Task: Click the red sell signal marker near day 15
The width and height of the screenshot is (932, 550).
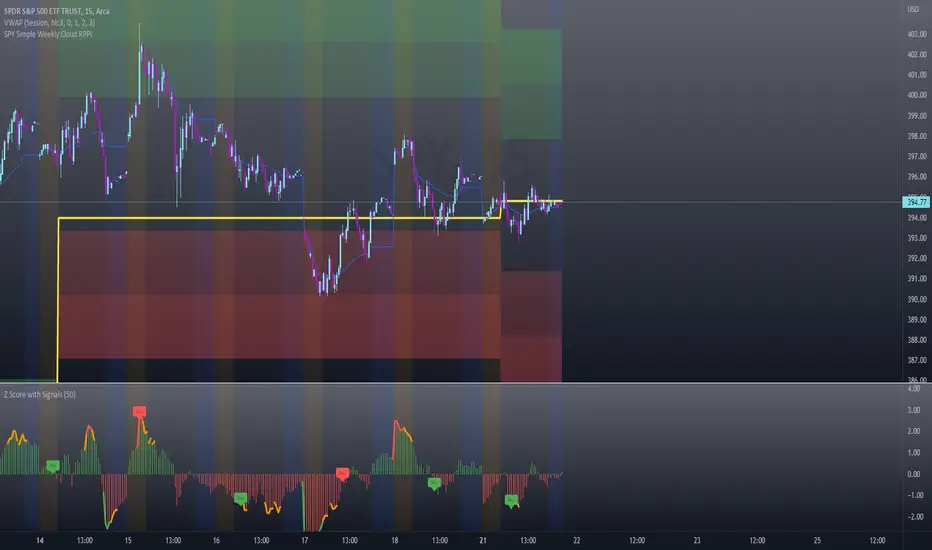Action: (x=139, y=411)
